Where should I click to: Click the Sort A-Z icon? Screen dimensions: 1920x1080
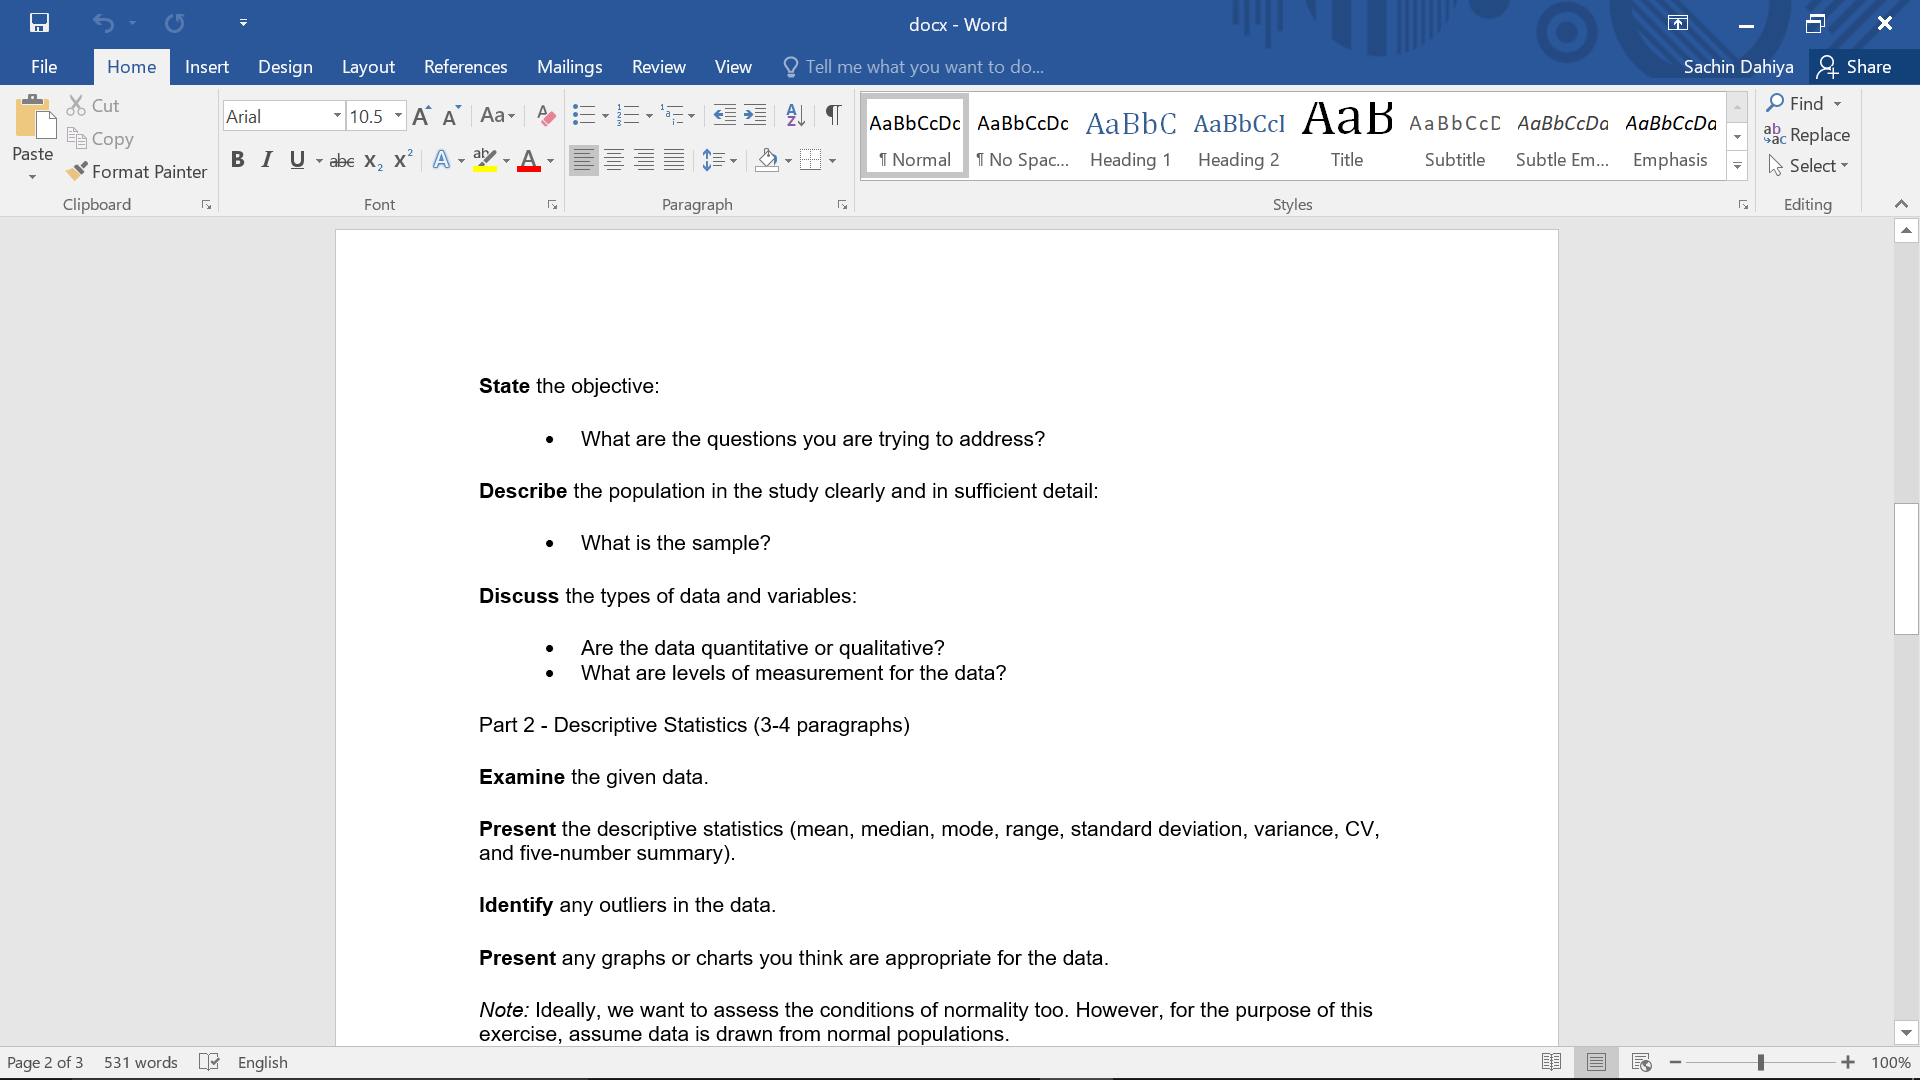795,116
